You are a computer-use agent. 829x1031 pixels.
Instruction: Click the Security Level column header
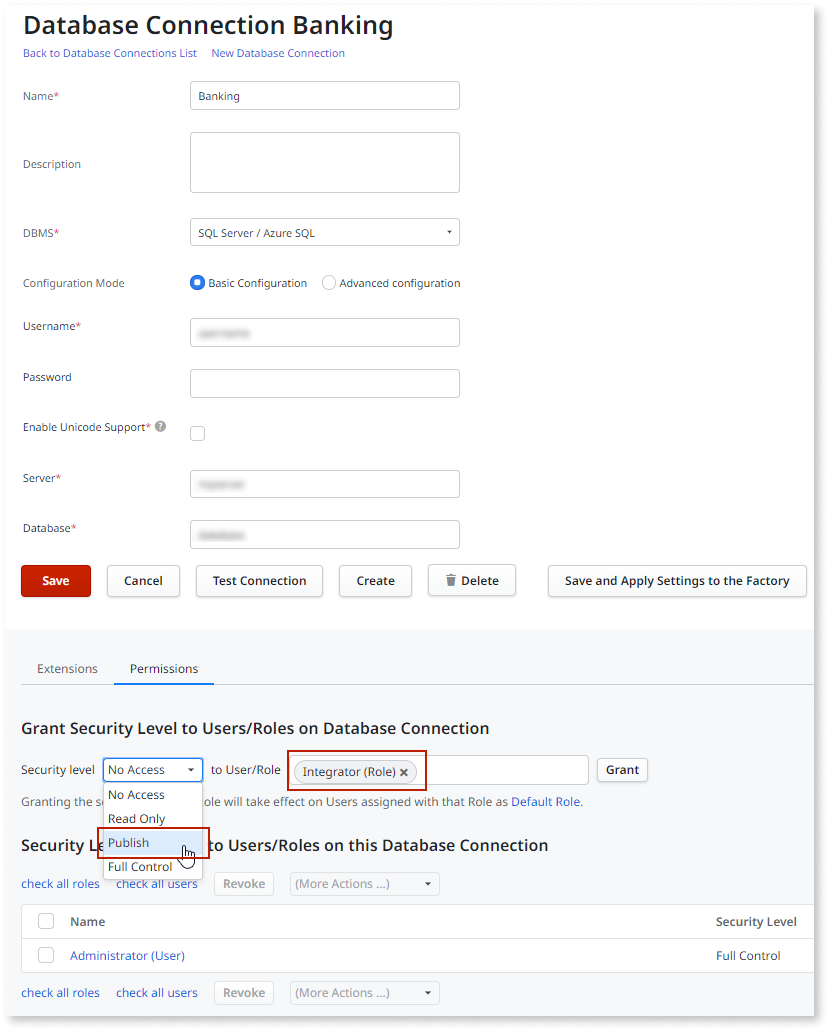[x=756, y=922]
